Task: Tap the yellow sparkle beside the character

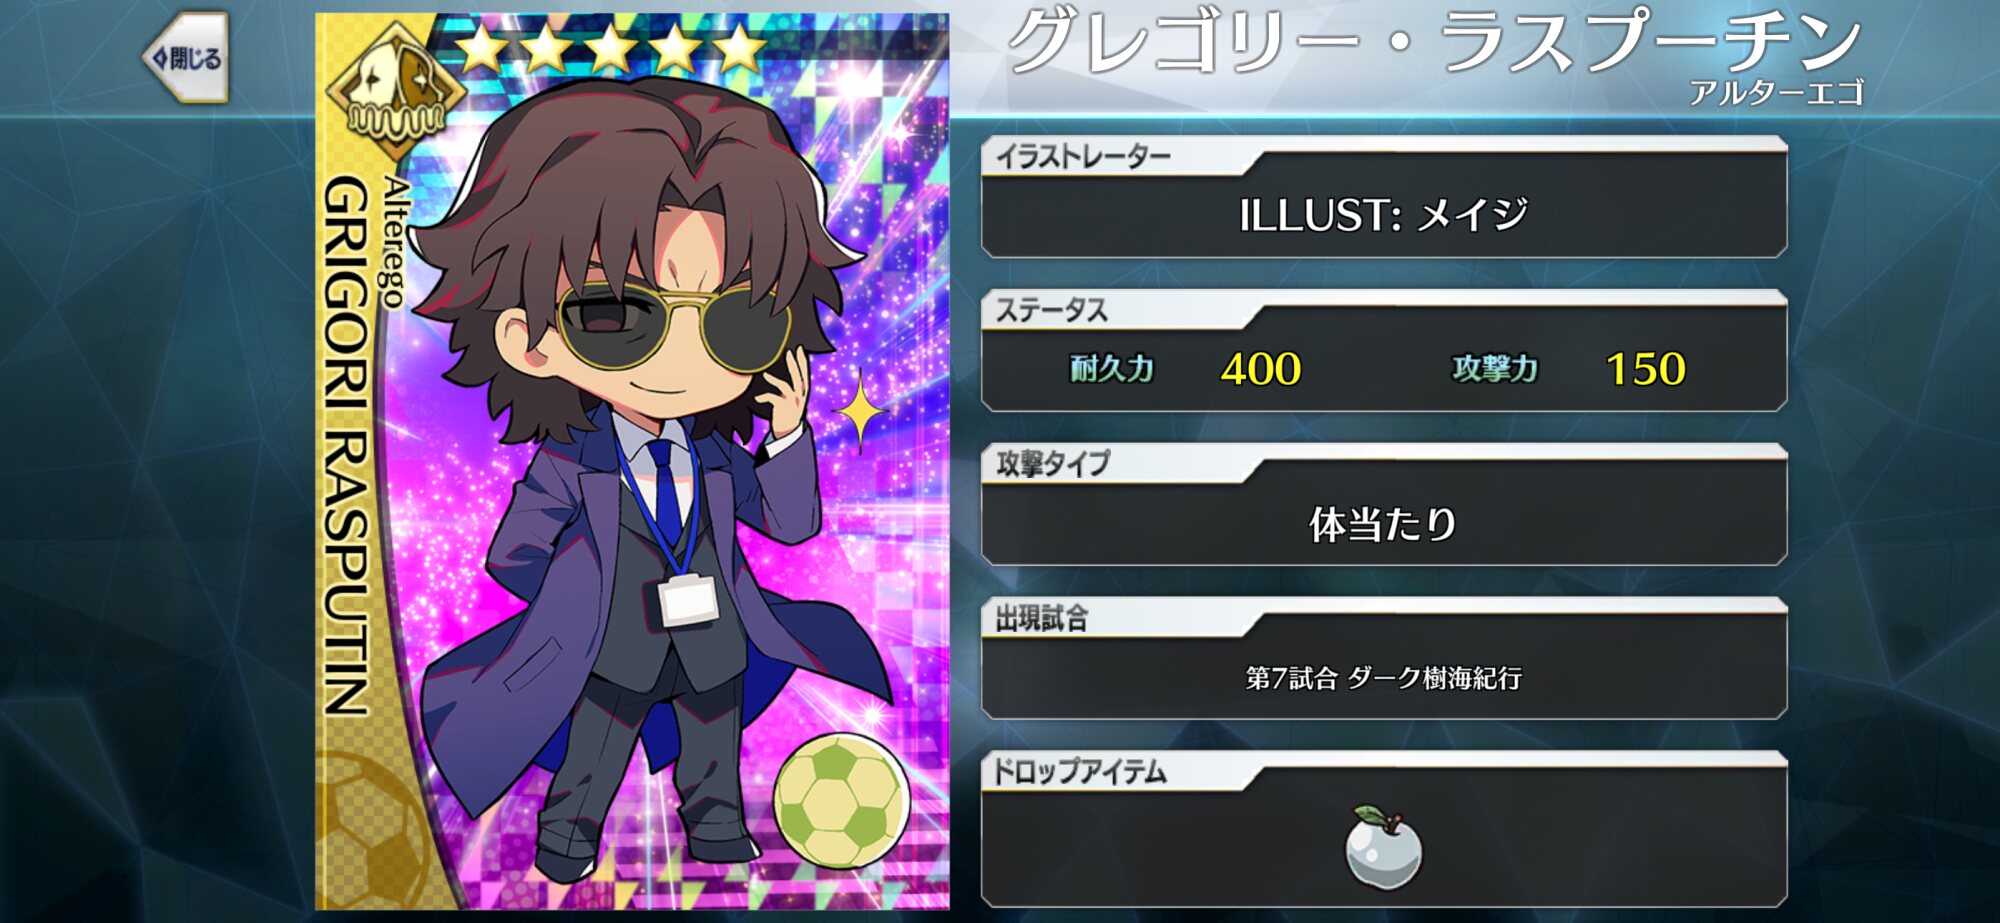Action: [861, 410]
